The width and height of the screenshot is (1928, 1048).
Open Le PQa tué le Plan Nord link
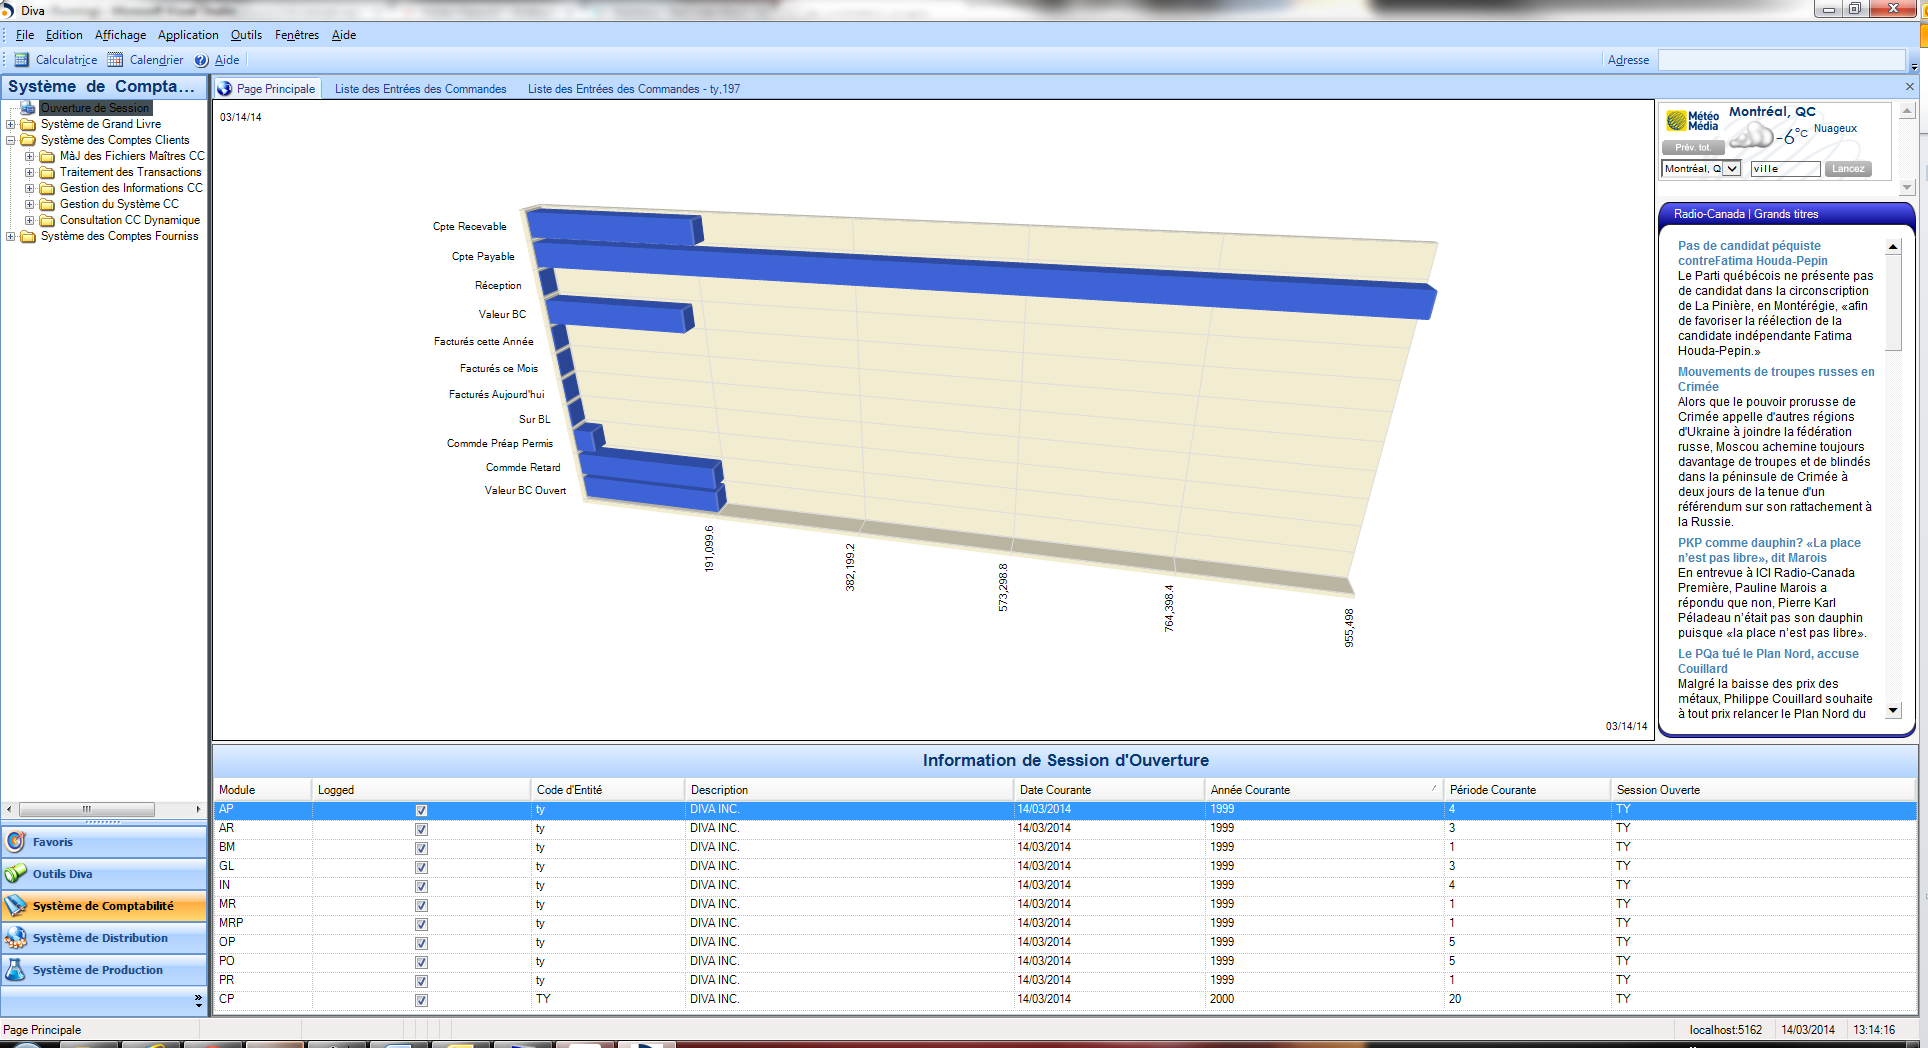1768,661
